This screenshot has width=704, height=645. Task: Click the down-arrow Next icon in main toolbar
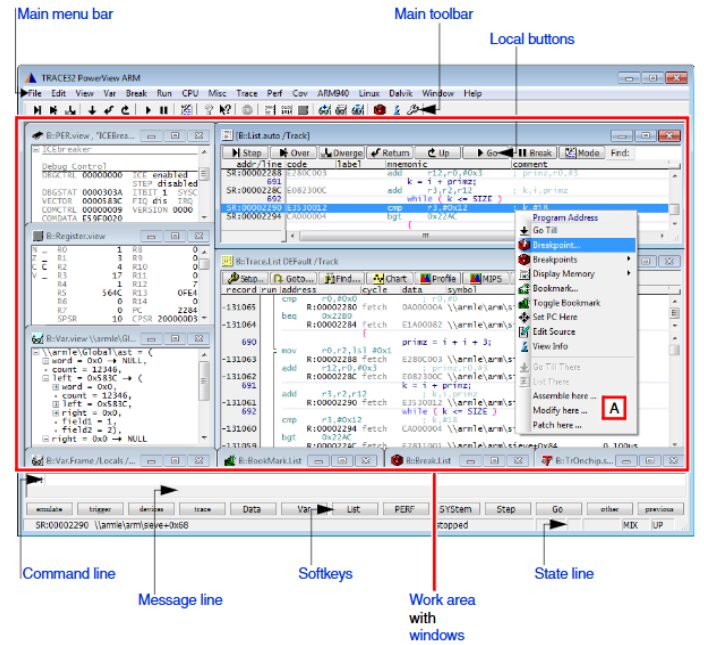[92, 110]
